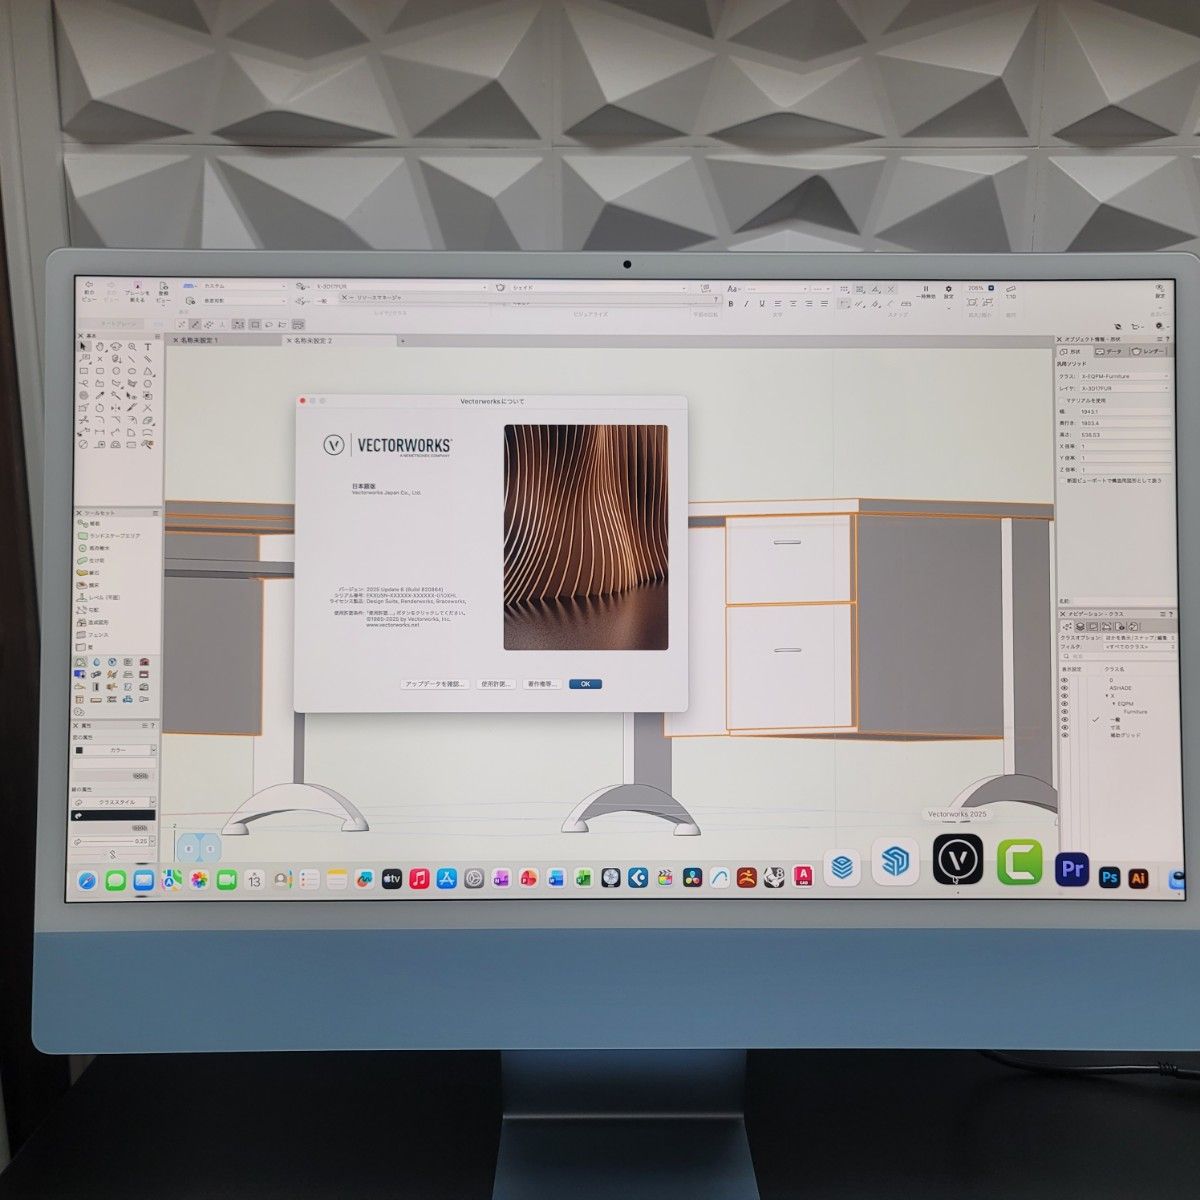Screen dimensions: 1200x1200
Task: Select the Eyedropper tool
Action: pyautogui.click(x=100, y=395)
